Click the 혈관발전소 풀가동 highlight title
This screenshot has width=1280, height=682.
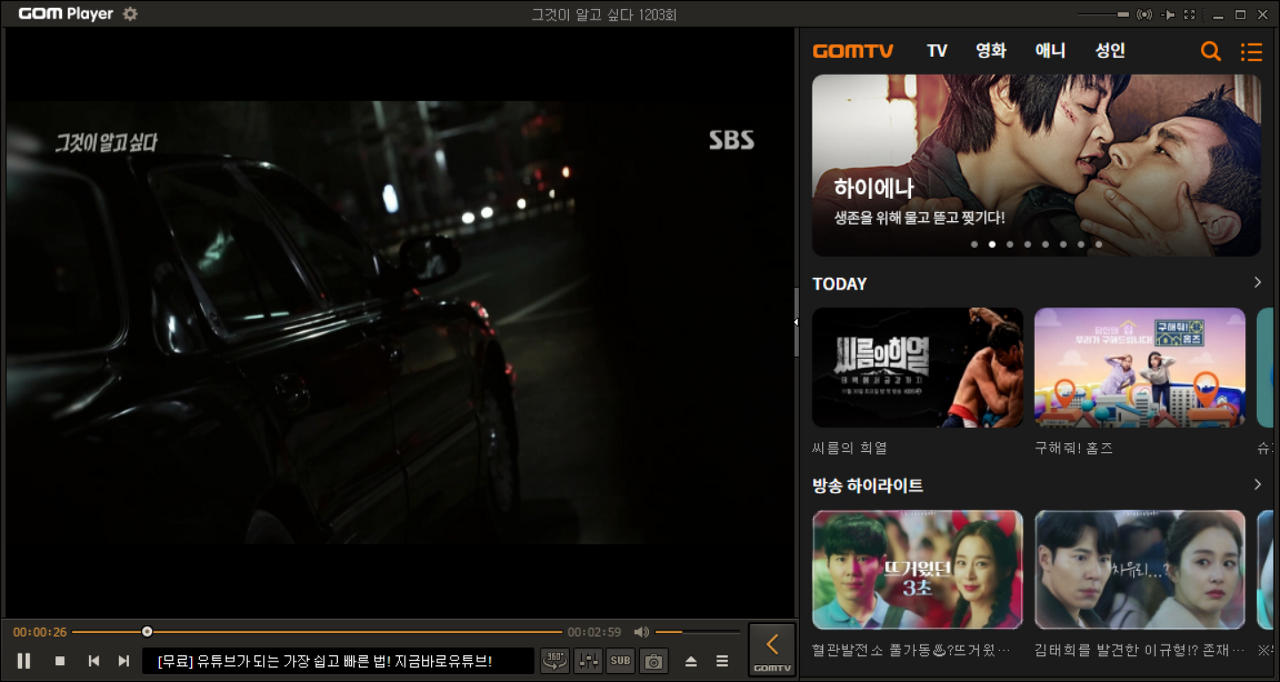[x=912, y=650]
